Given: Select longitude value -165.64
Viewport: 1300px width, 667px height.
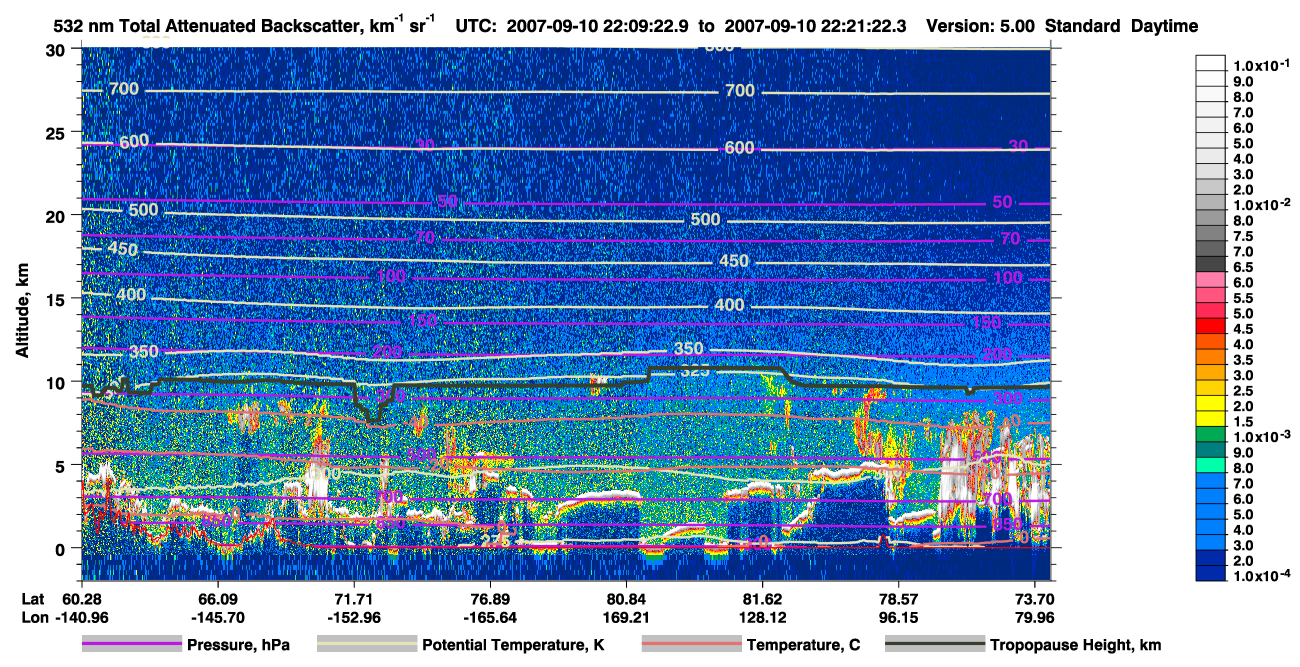Looking at the screenshot, I should [489, 617].
